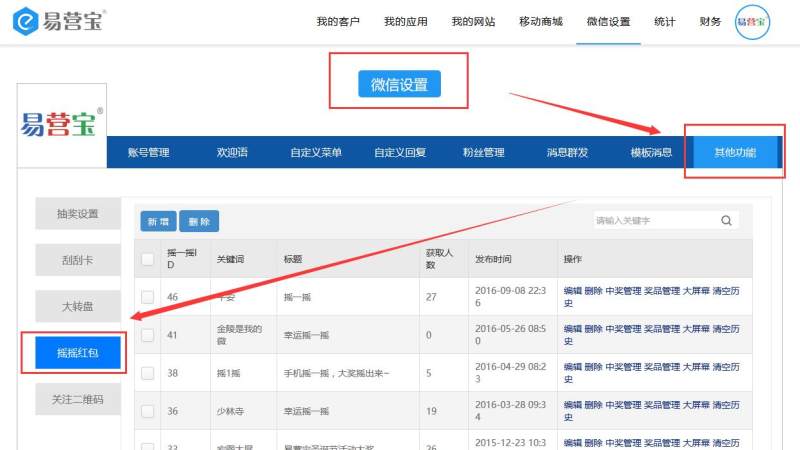Open 我的应用 in top navigation

pos(406,21)
